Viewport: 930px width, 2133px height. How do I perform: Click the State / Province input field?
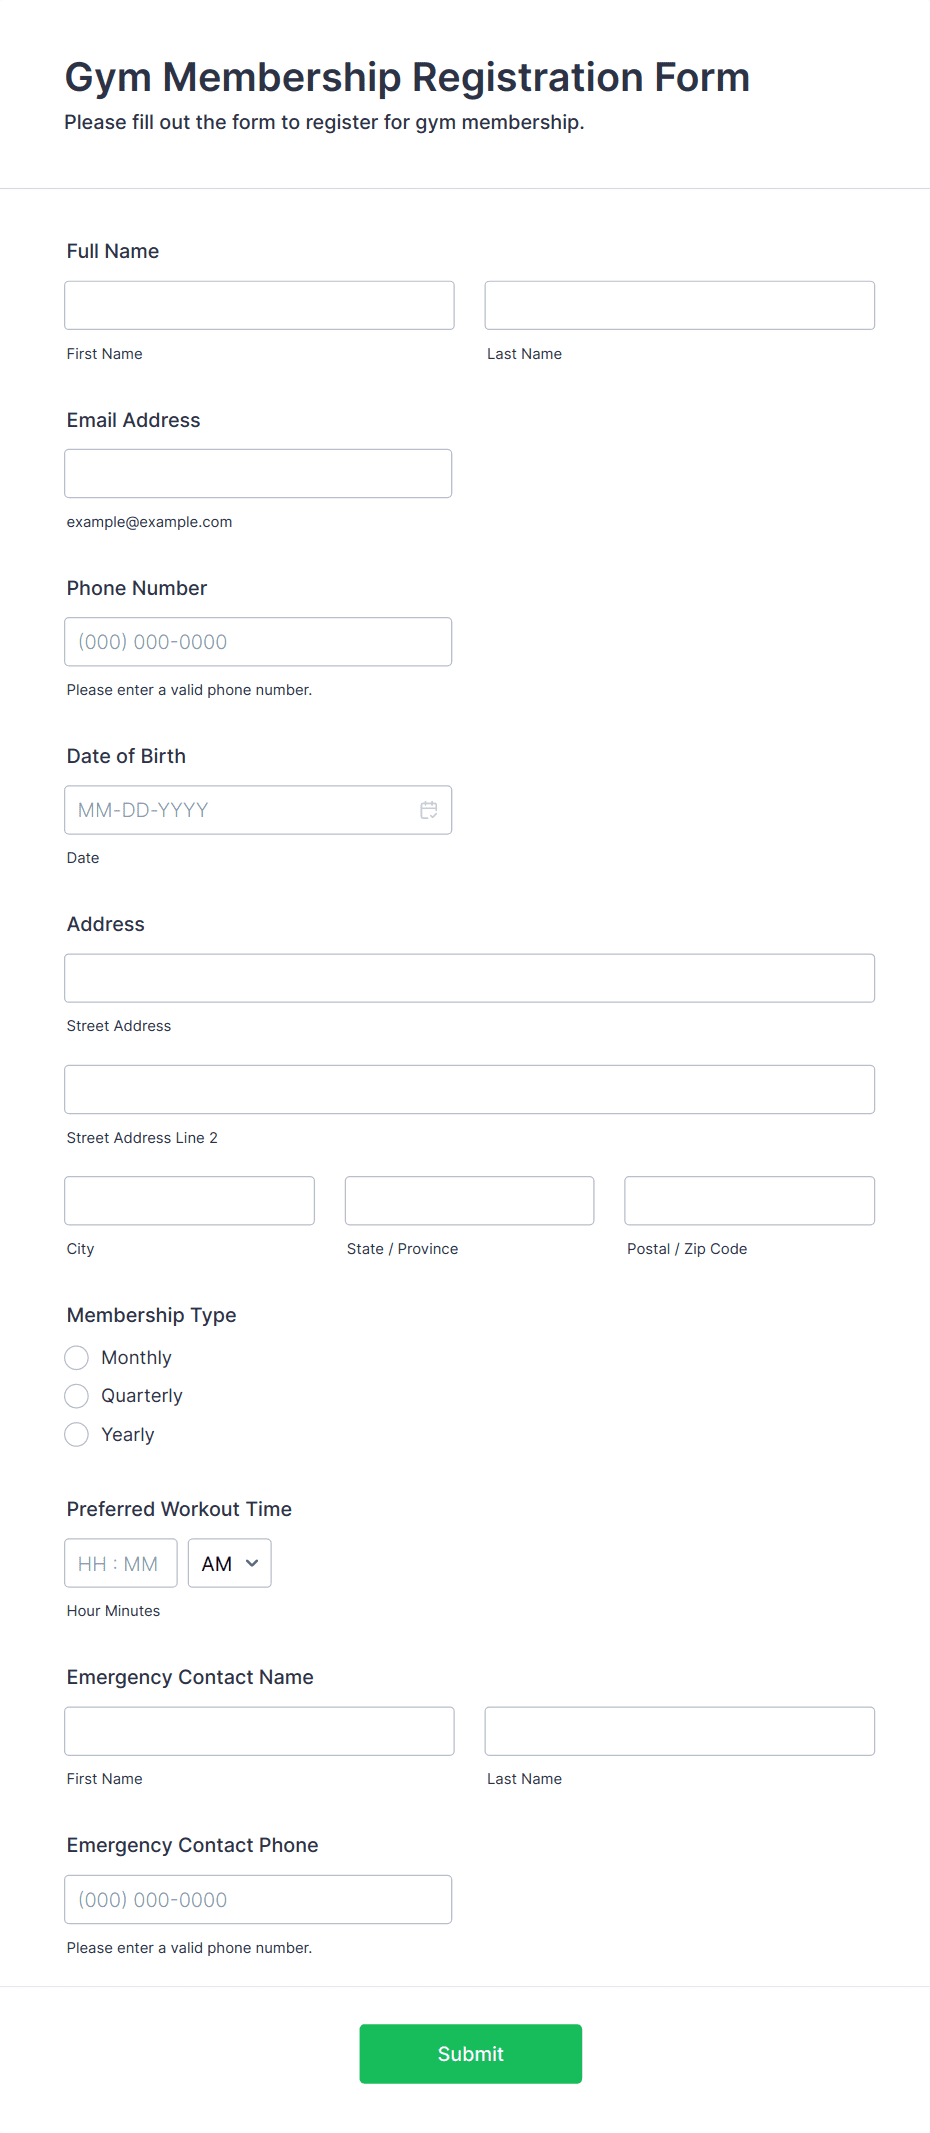point(469,1200)
